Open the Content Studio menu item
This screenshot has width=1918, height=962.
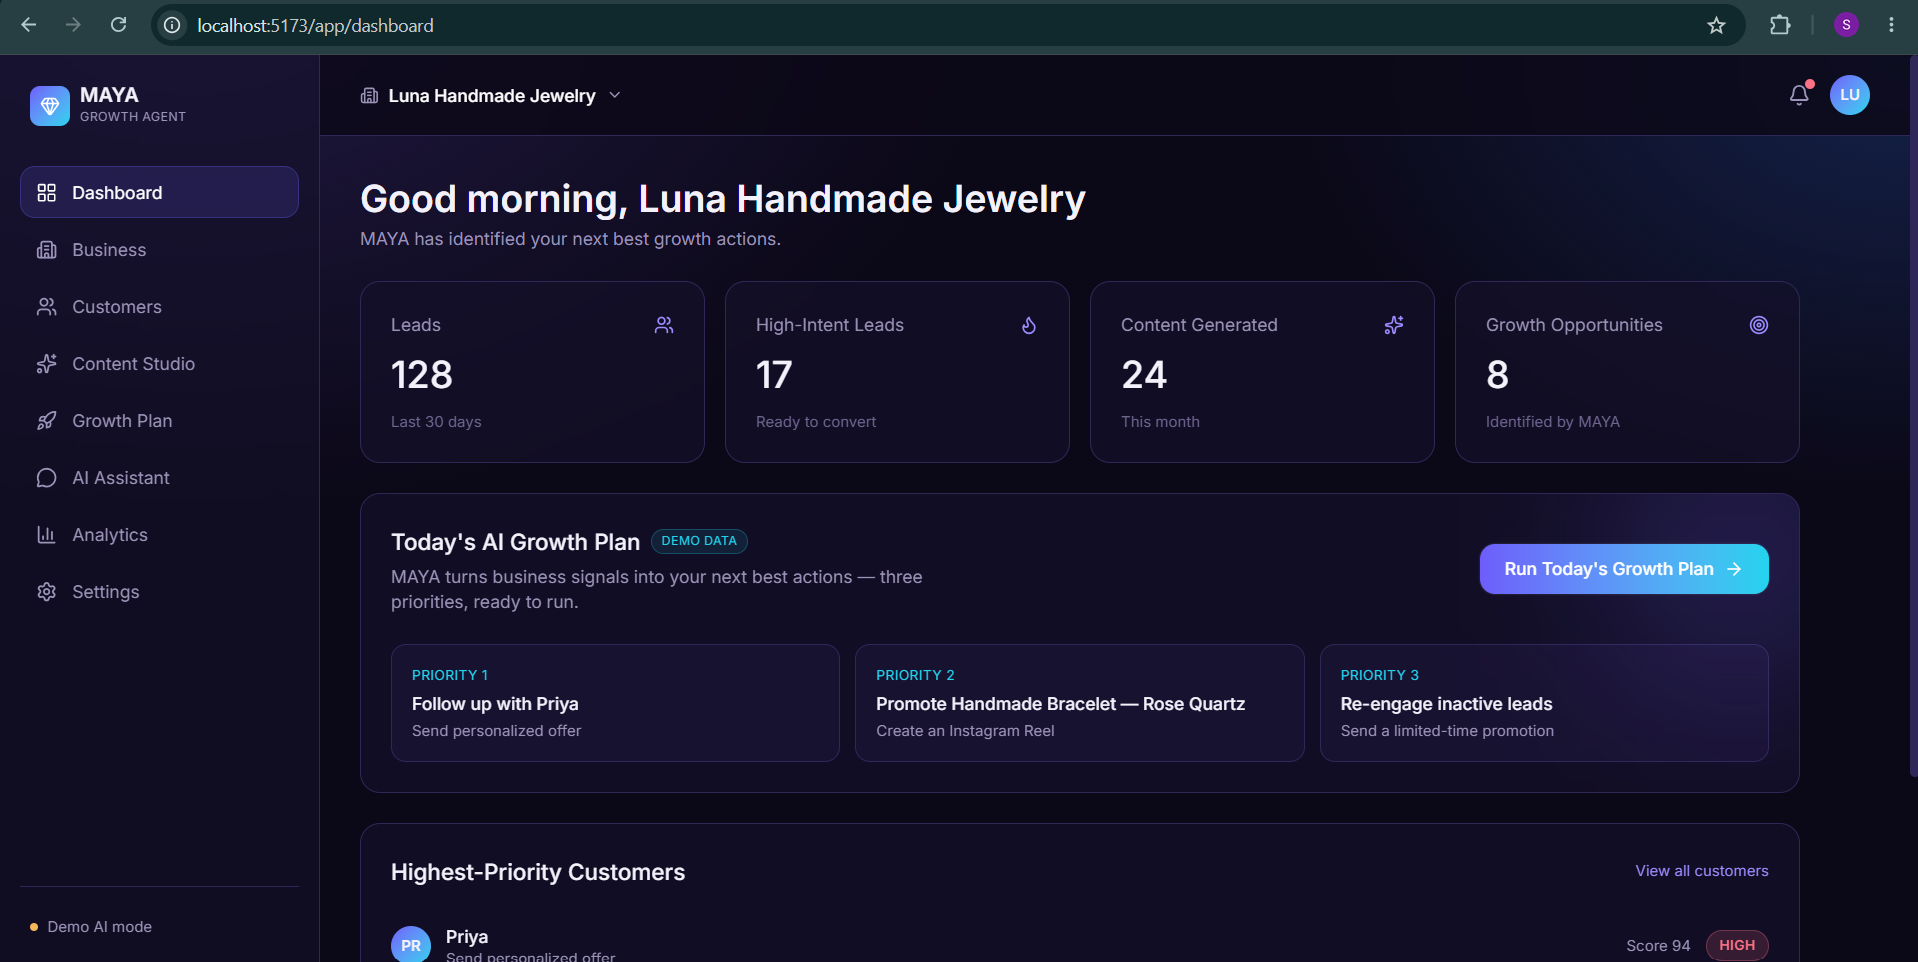(x=159, y=364)
